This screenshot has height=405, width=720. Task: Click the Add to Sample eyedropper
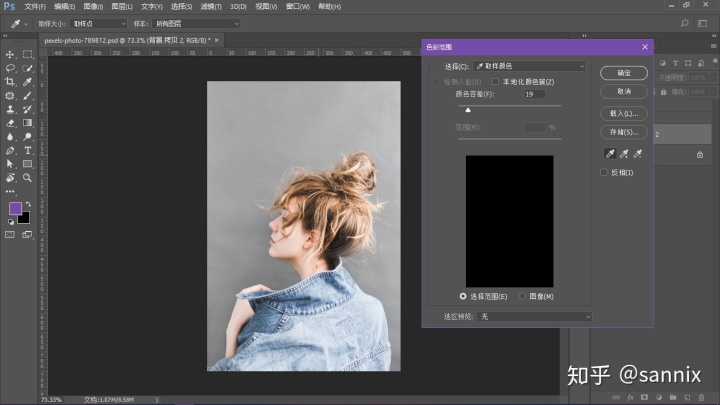click(624, 154)
